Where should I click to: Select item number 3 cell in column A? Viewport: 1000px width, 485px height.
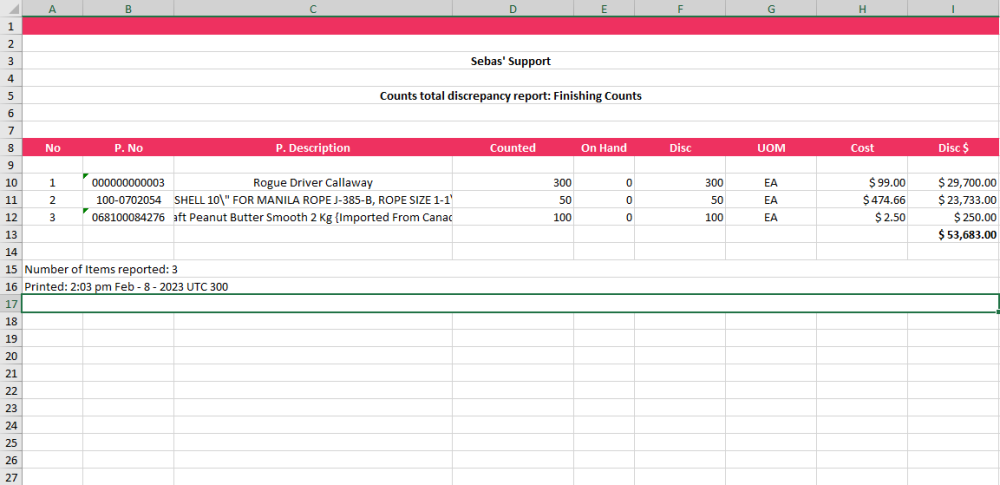52,217
